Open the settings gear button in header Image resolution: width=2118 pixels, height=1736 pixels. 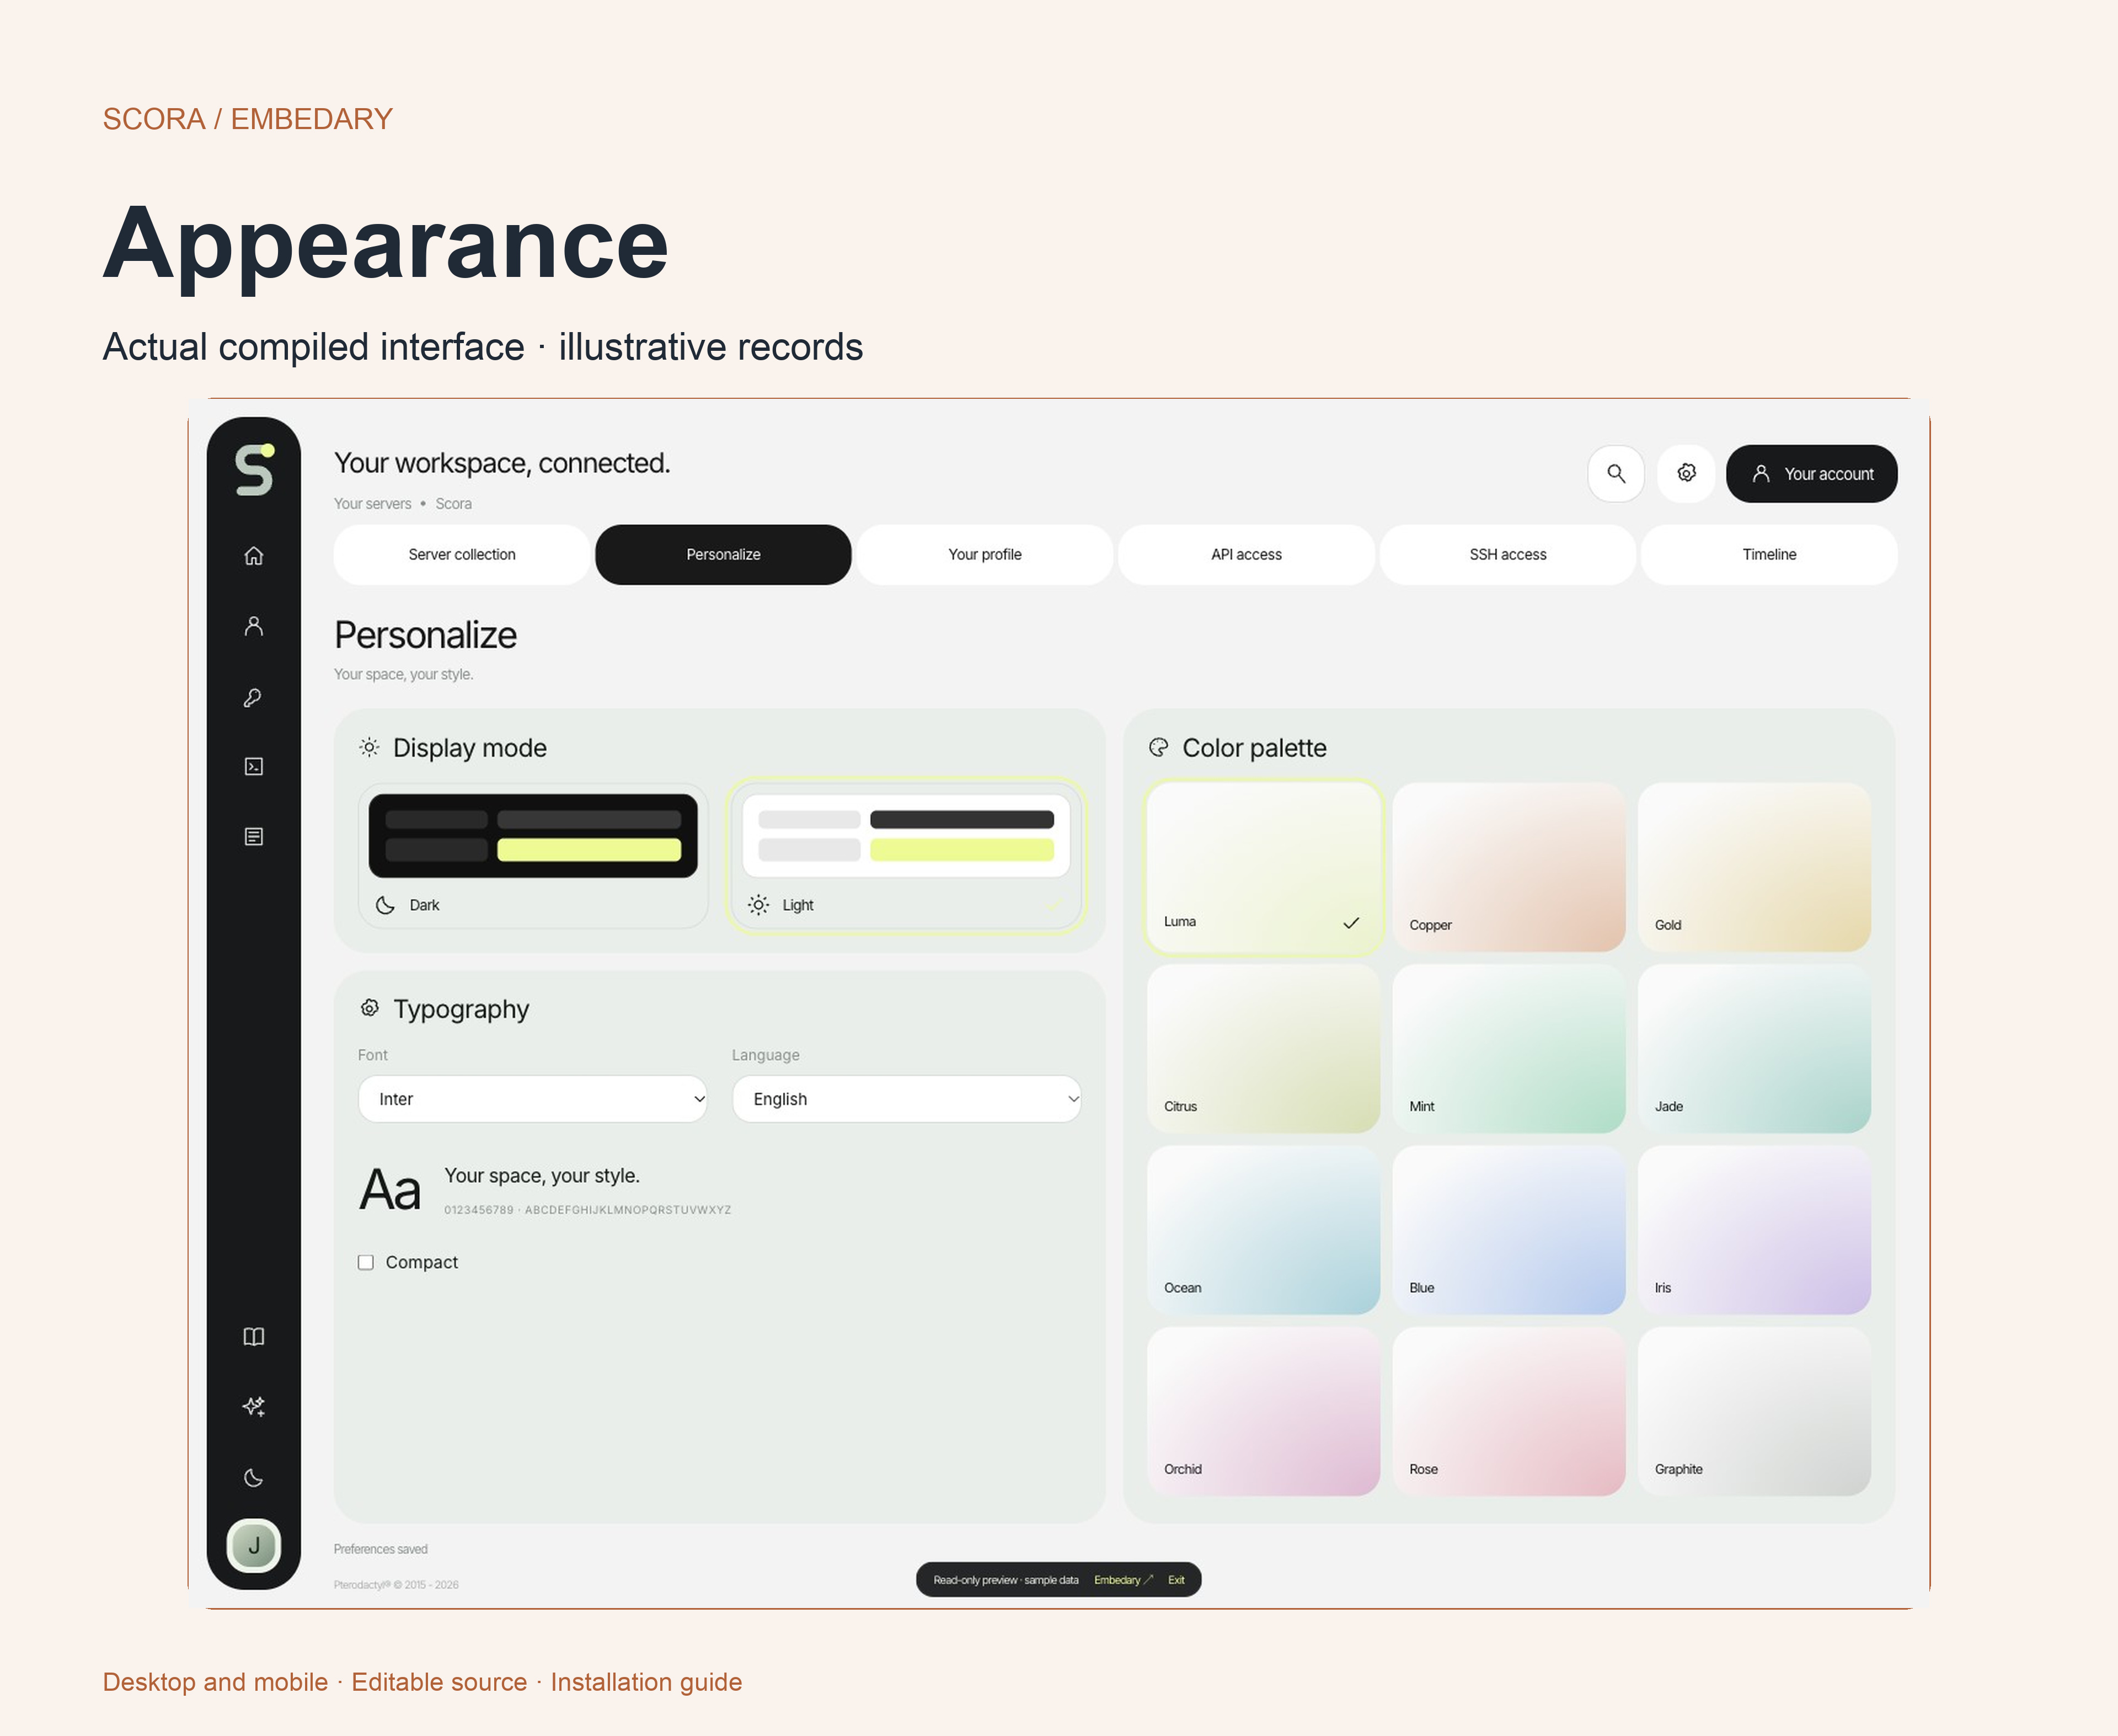[x=1686, y=474]
